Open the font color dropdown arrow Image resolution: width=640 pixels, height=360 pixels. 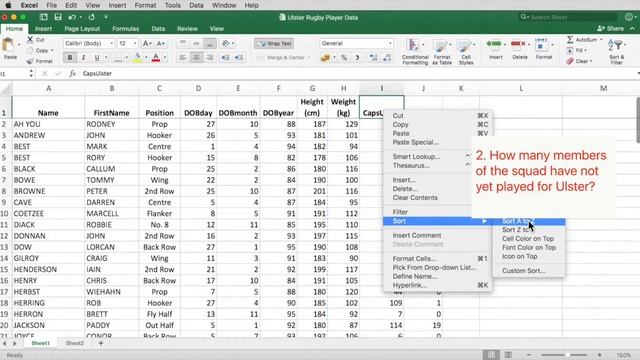(164, 58)
